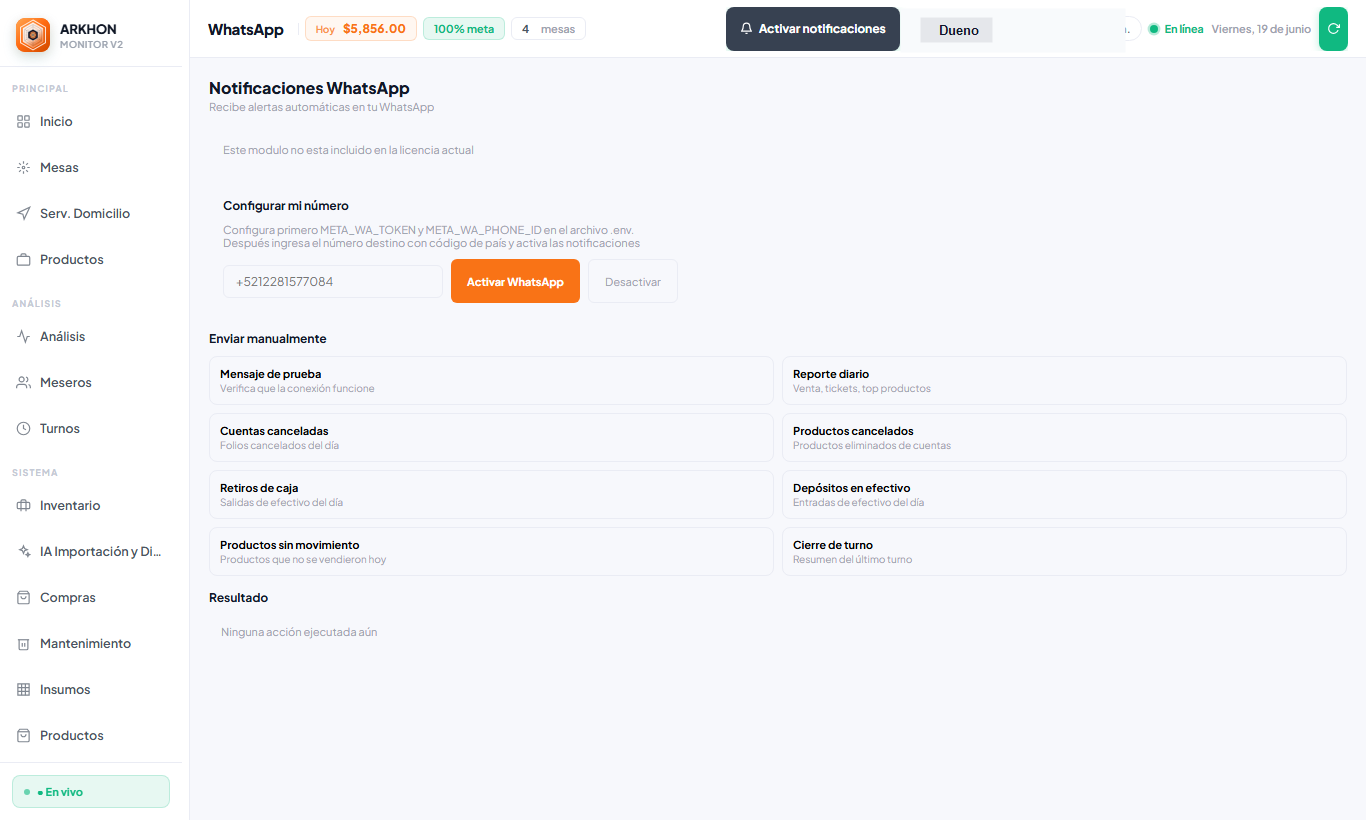The image size is (1366, 820).
Task: Click the Configurar mi número heading
Action: pos(286,205)
